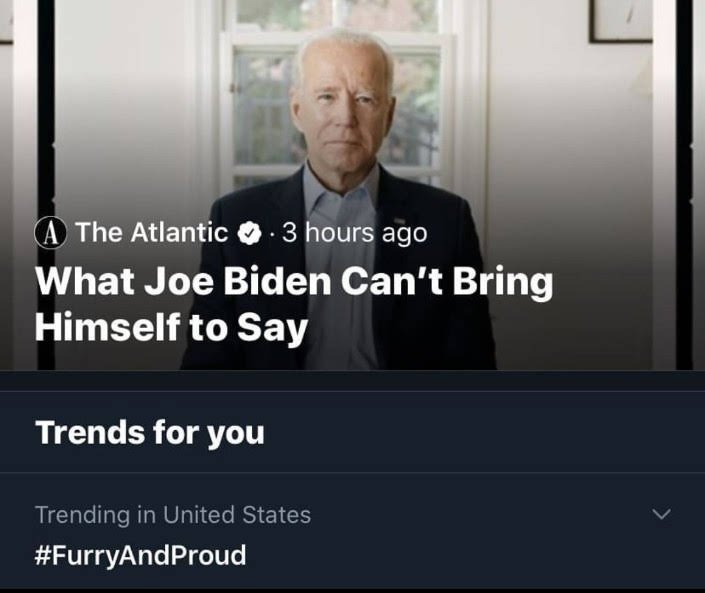Open The Atlantic publisher name
This screenshot has height=593, width=705.
pos(152,232)
